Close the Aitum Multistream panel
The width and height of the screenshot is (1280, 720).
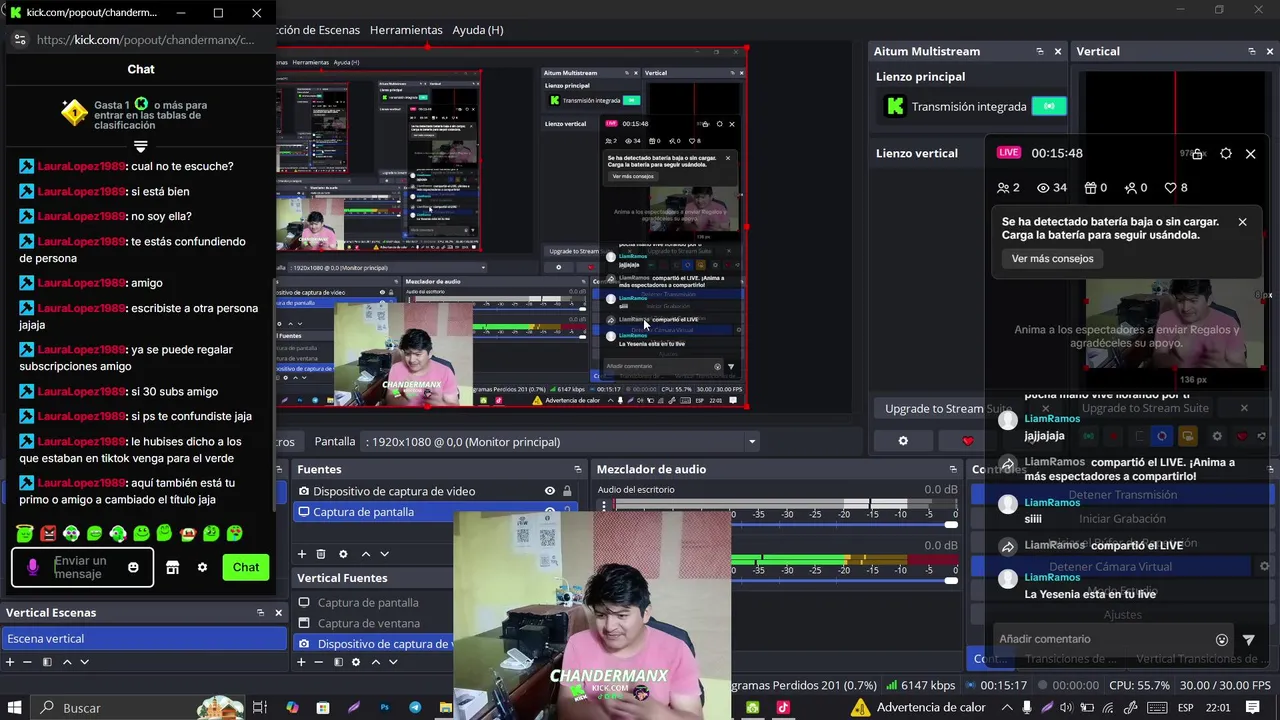coord(1058,51)
